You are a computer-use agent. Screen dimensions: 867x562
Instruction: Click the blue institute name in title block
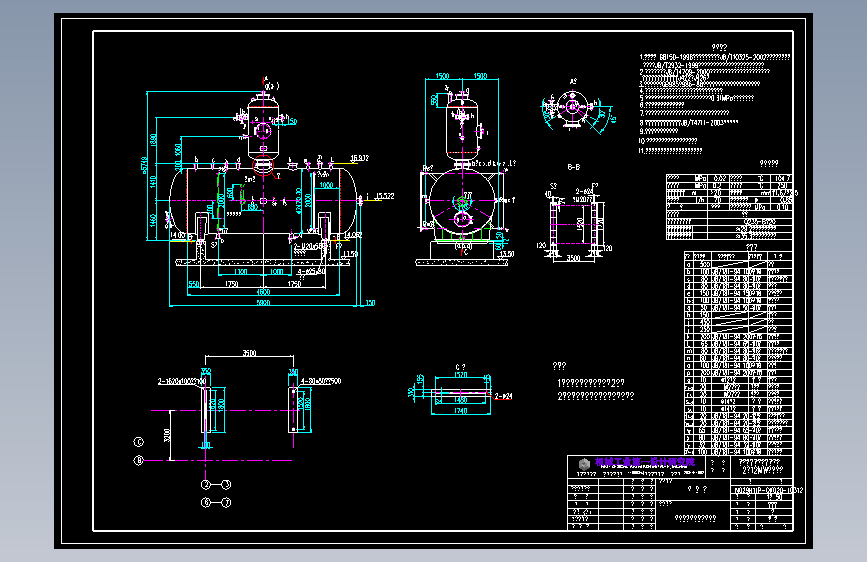point(645,462)
